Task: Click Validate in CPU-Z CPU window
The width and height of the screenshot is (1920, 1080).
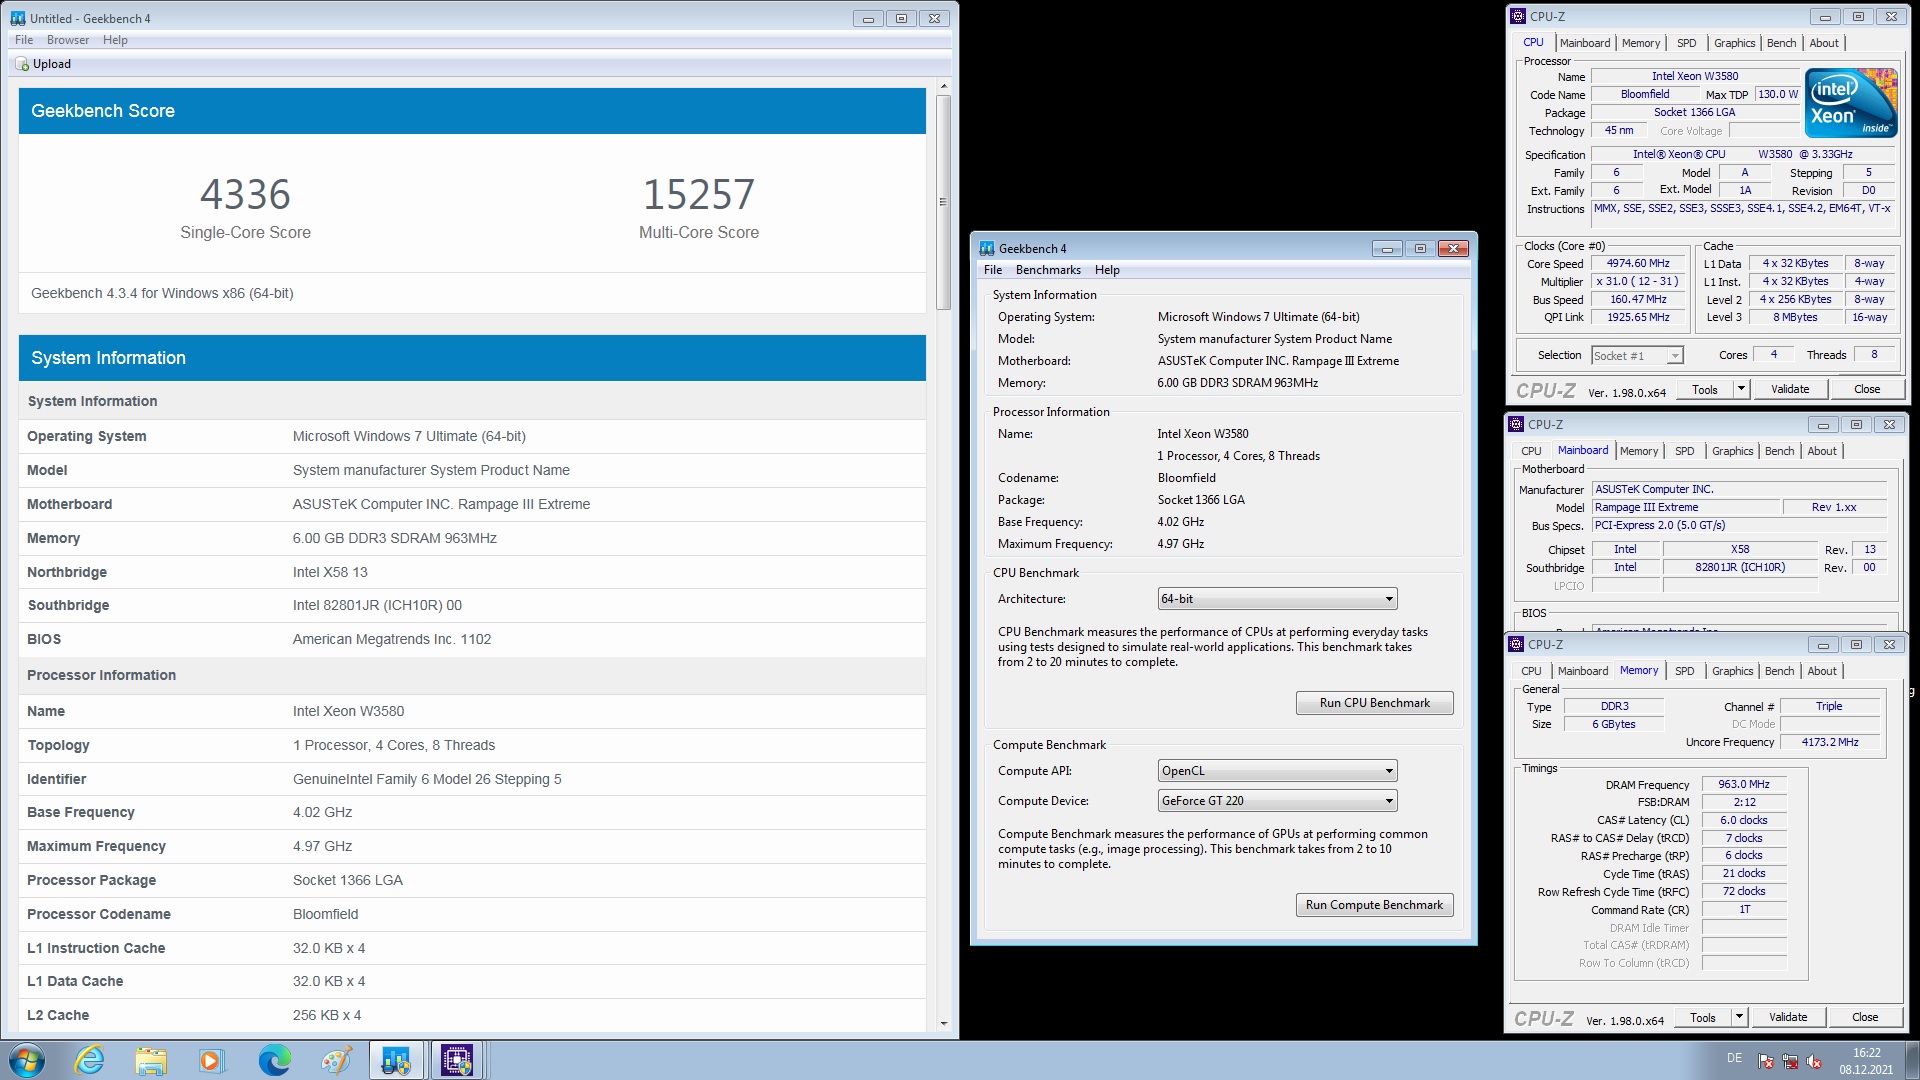Action: 1789,389
